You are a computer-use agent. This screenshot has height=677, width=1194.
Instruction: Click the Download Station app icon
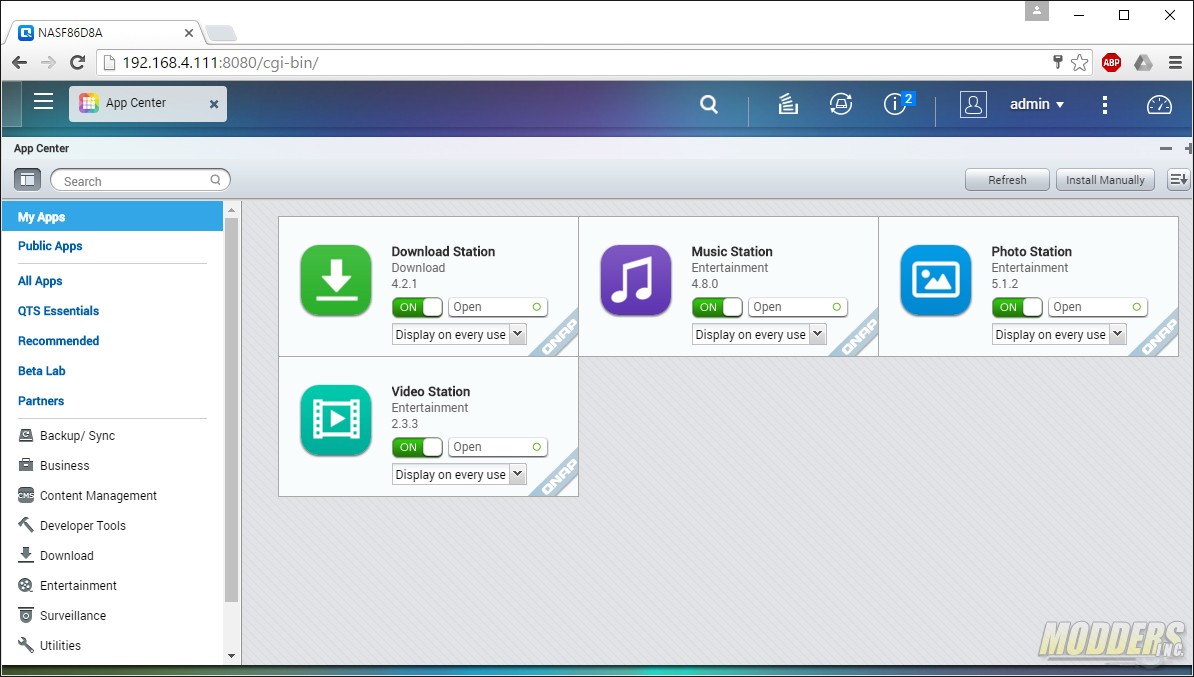tap(336, 280)
